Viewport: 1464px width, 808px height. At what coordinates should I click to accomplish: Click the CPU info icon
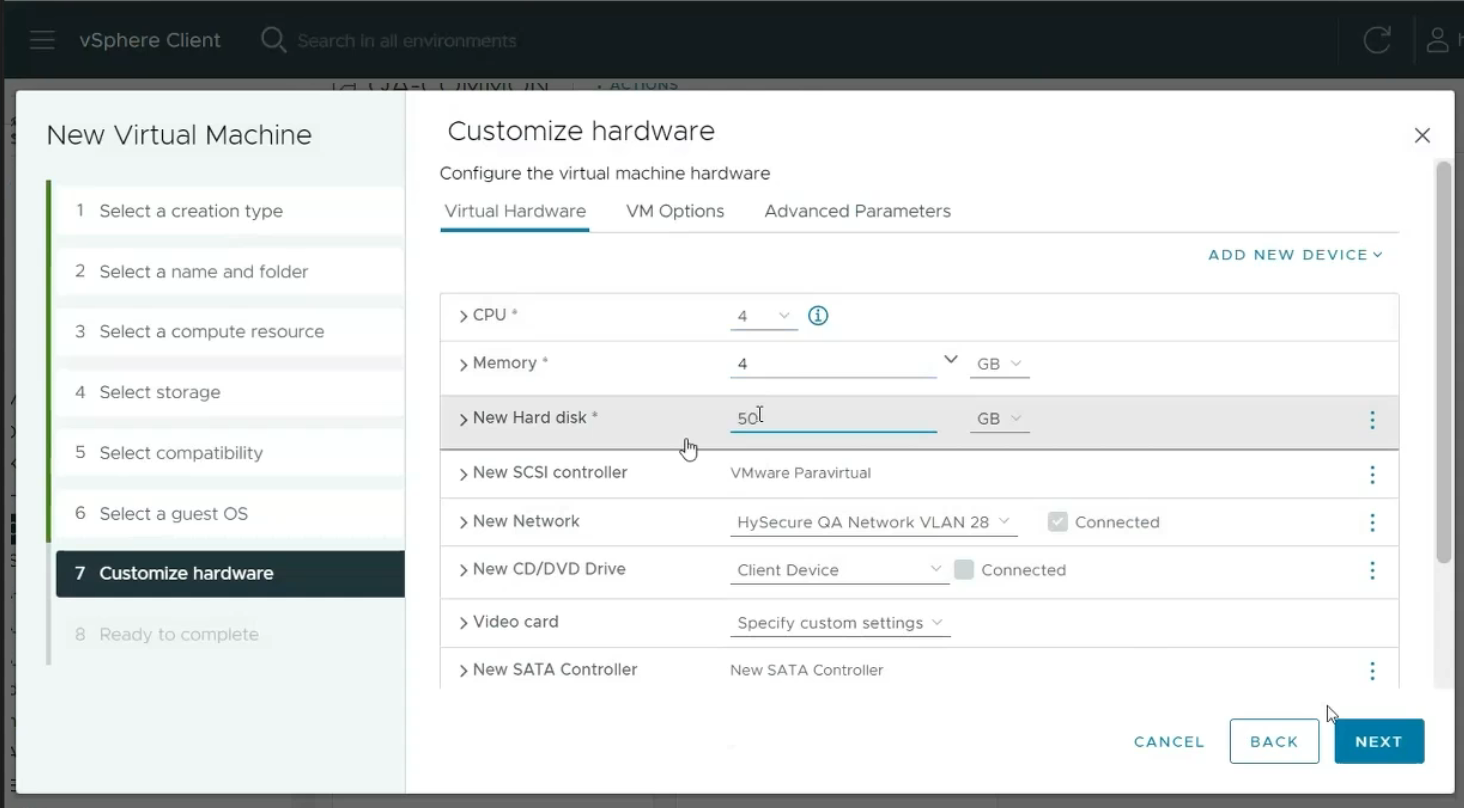(818, 316)
